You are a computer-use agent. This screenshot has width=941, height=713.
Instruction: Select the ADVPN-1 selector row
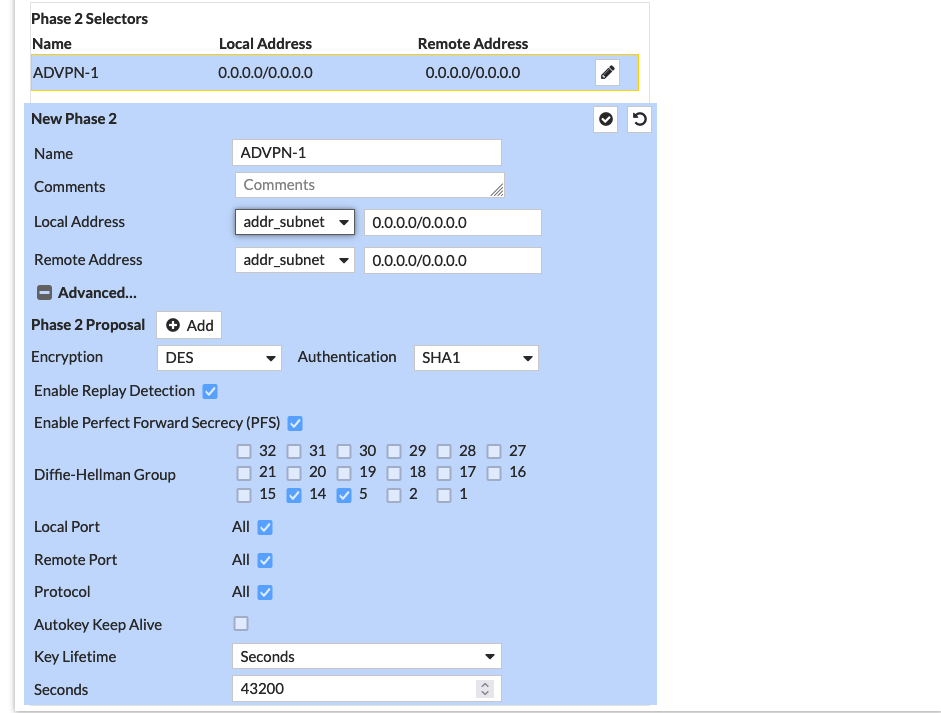pyautogui.click(x=300, y=73)
